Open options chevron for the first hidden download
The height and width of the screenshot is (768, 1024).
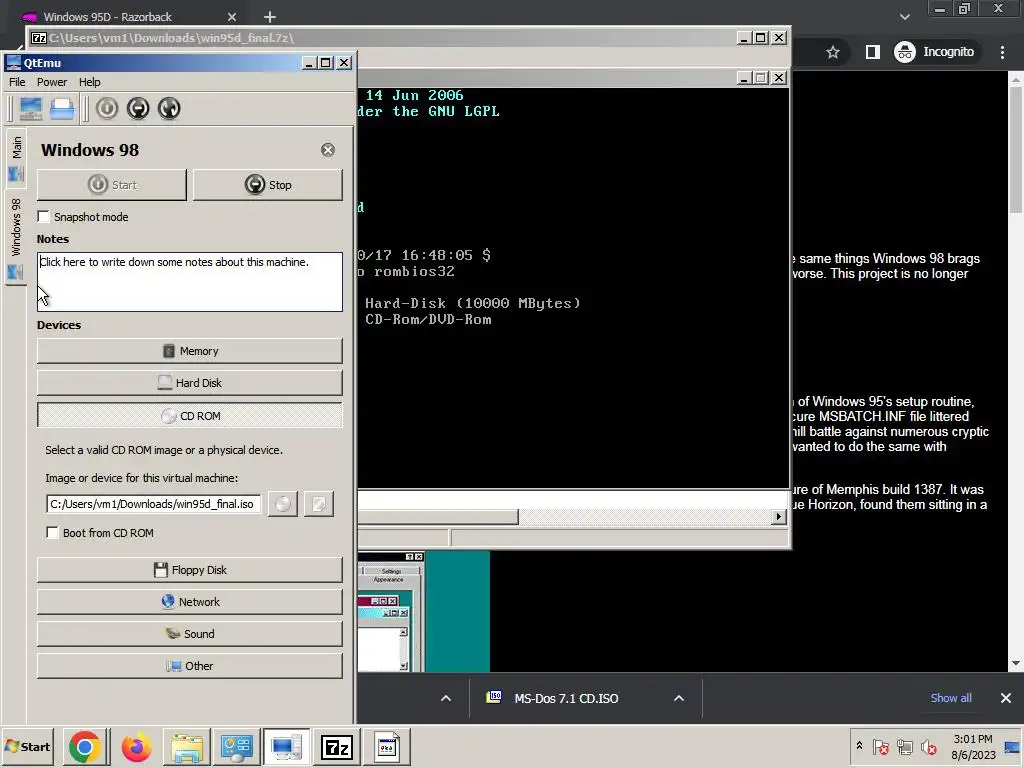pos(446,698)
